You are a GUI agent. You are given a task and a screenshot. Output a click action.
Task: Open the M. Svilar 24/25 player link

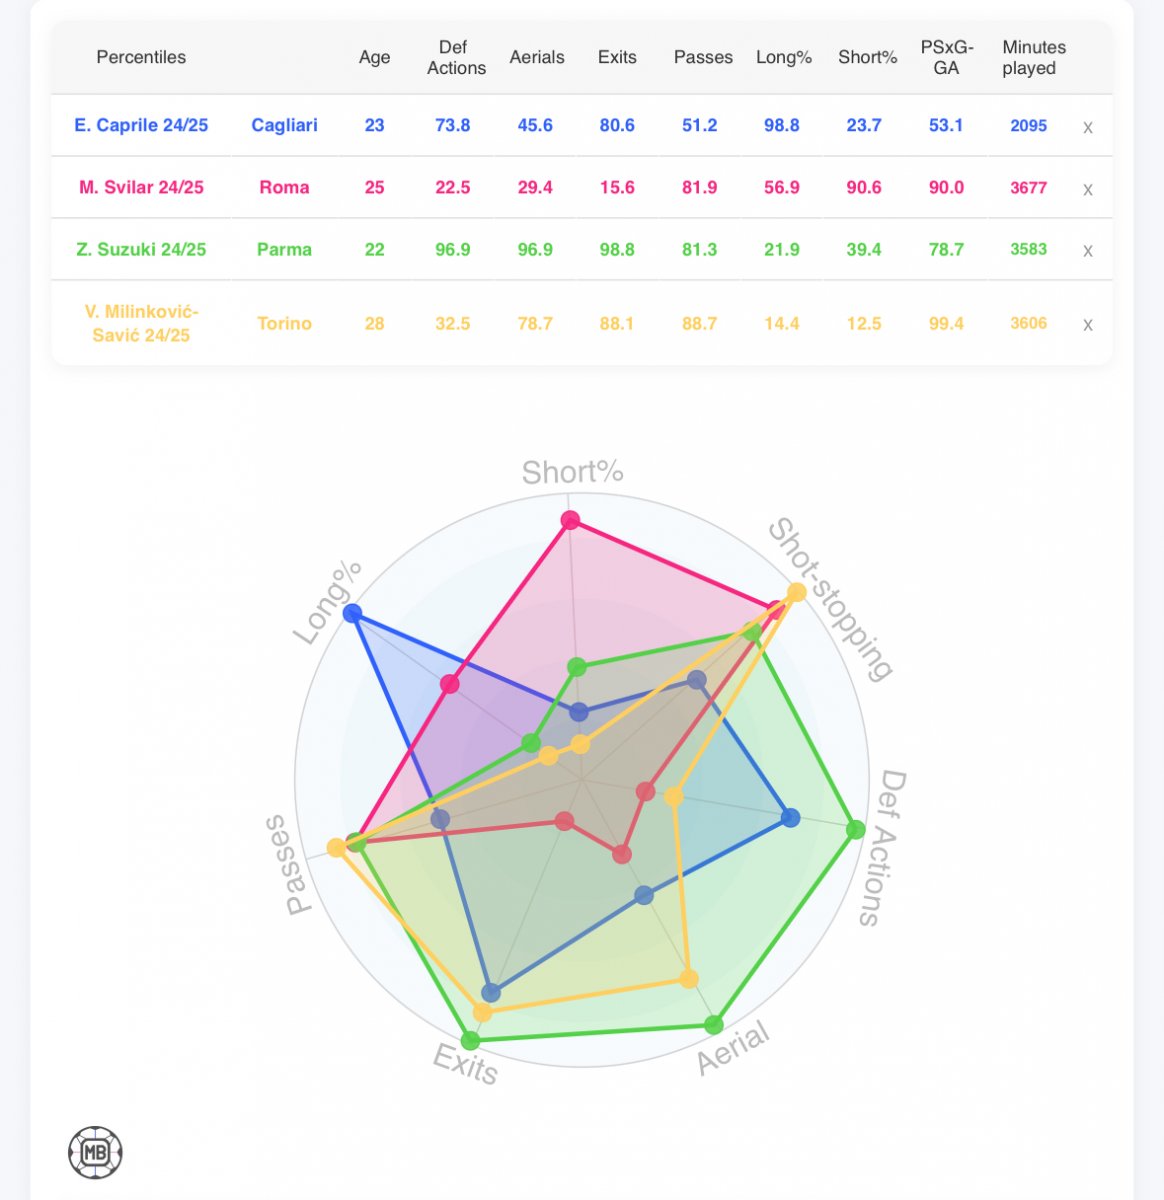point(141,187)
